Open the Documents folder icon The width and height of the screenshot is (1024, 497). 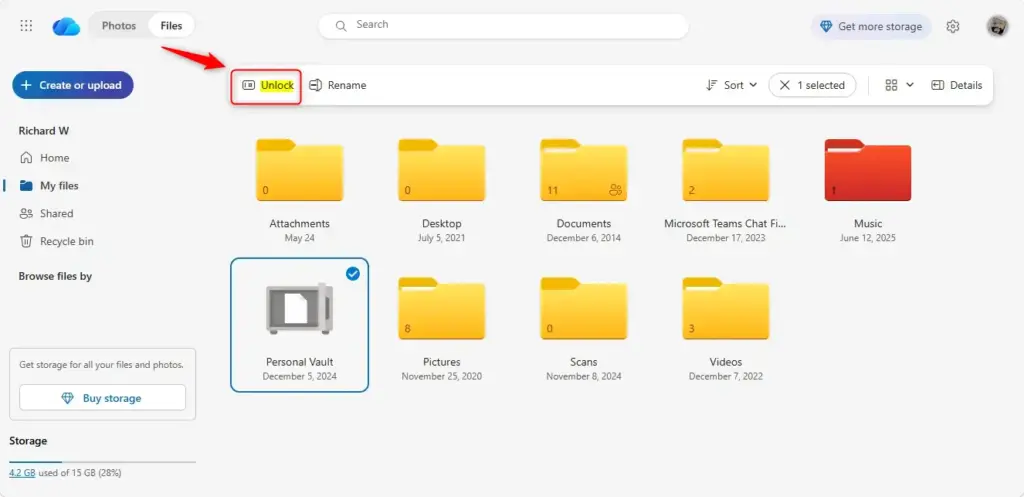584,170
